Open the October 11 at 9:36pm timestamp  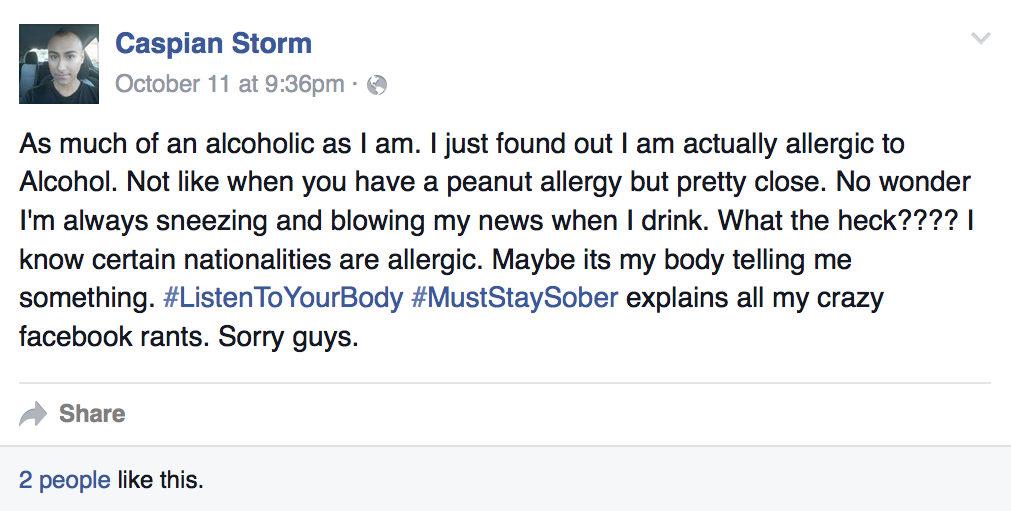(229, 85)
